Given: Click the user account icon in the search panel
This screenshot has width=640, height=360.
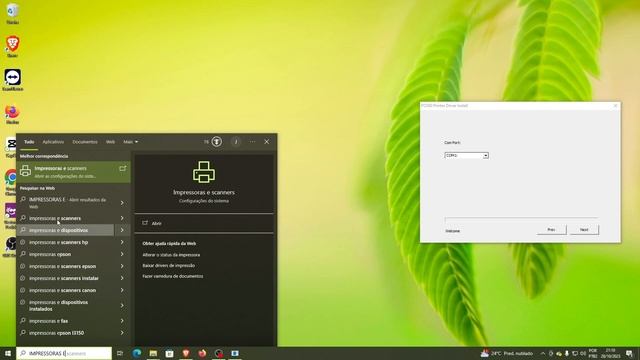Looking at the screenshot, I should [236, 142].
